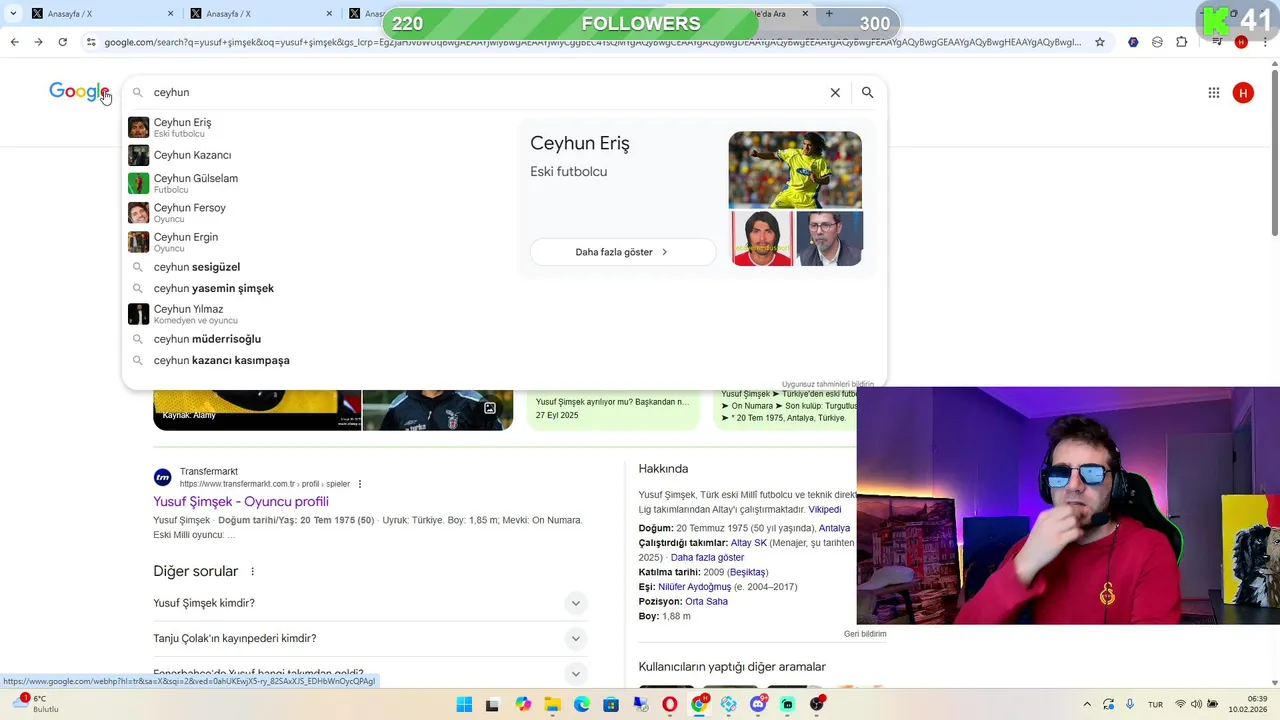
Task: Click Beşiktaş link in Katılma tarihi
Action: pos(747,572)
